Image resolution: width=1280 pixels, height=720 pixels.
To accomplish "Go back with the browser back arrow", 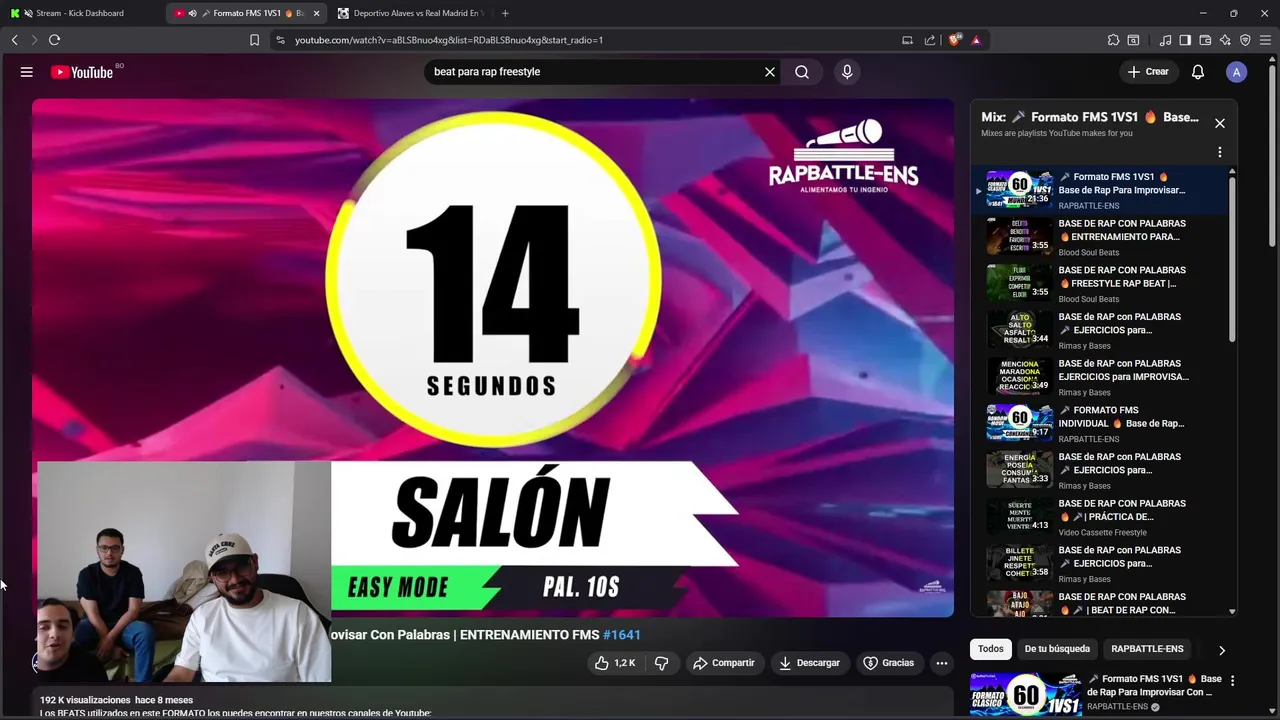I will point(14,40).
